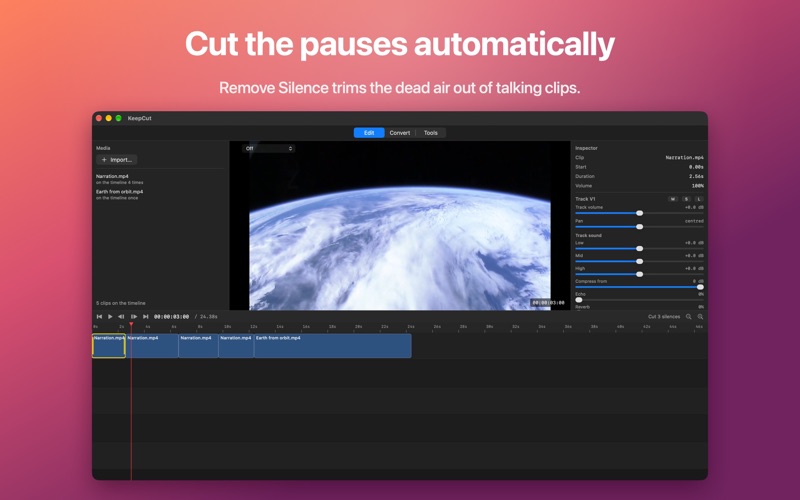Click the video preview of Earth

click(x=399, y=226)
